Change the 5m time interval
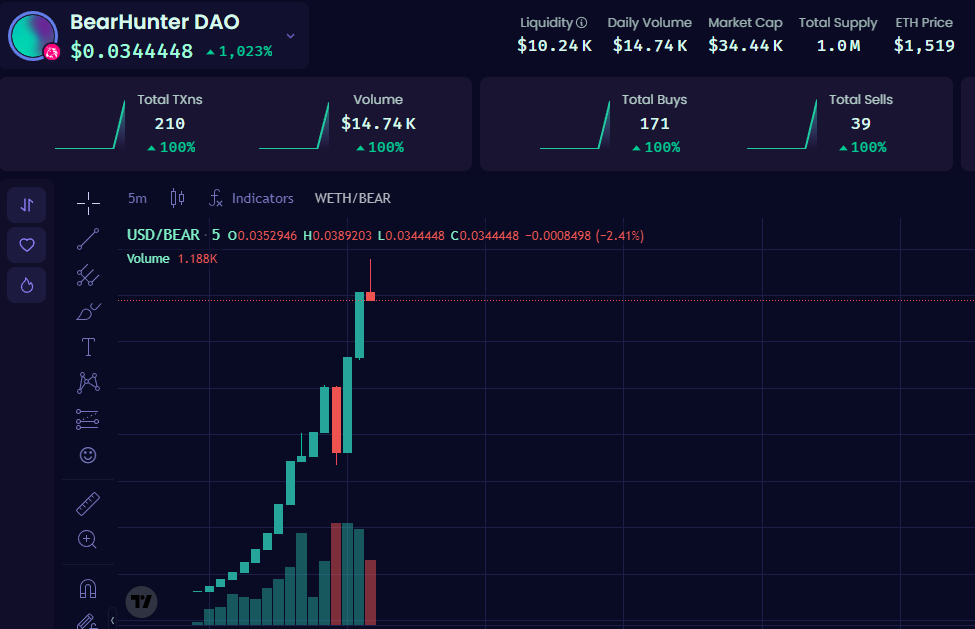This screenshot has width=975, height=629. (x=137, y=198)
